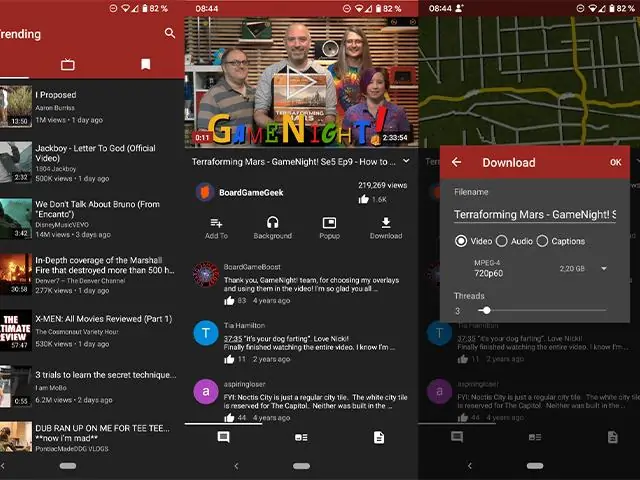Choose the Captions radio option

(x=543, y=241)
